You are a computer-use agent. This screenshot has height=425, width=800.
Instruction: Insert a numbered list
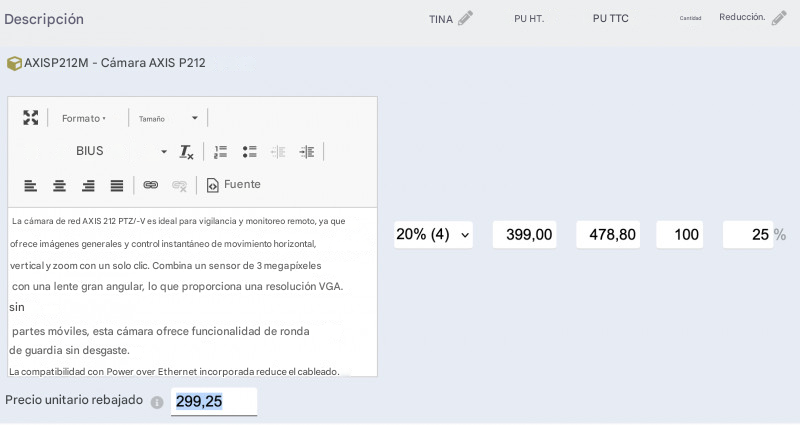pos(220,152)
